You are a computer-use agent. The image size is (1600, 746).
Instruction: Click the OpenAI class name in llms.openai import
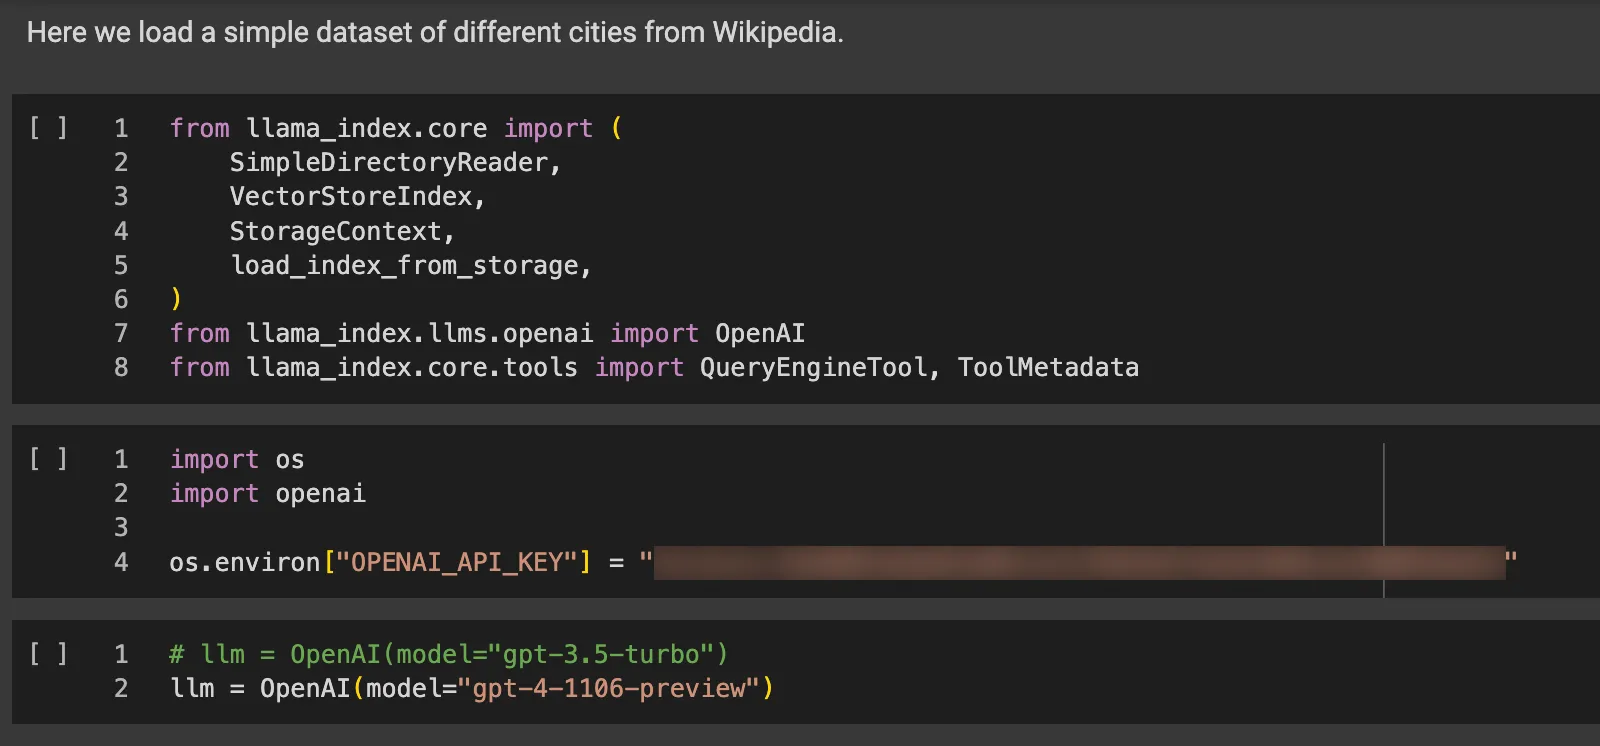[x=759, y=334]
